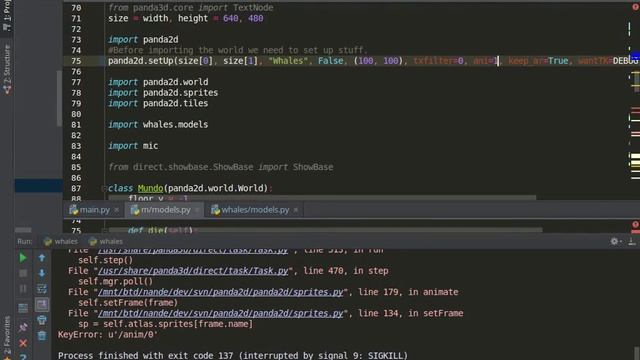Jump down the stack trace with down arrow
The width and height of the screenshot is (640, 360).
[42, 273]
